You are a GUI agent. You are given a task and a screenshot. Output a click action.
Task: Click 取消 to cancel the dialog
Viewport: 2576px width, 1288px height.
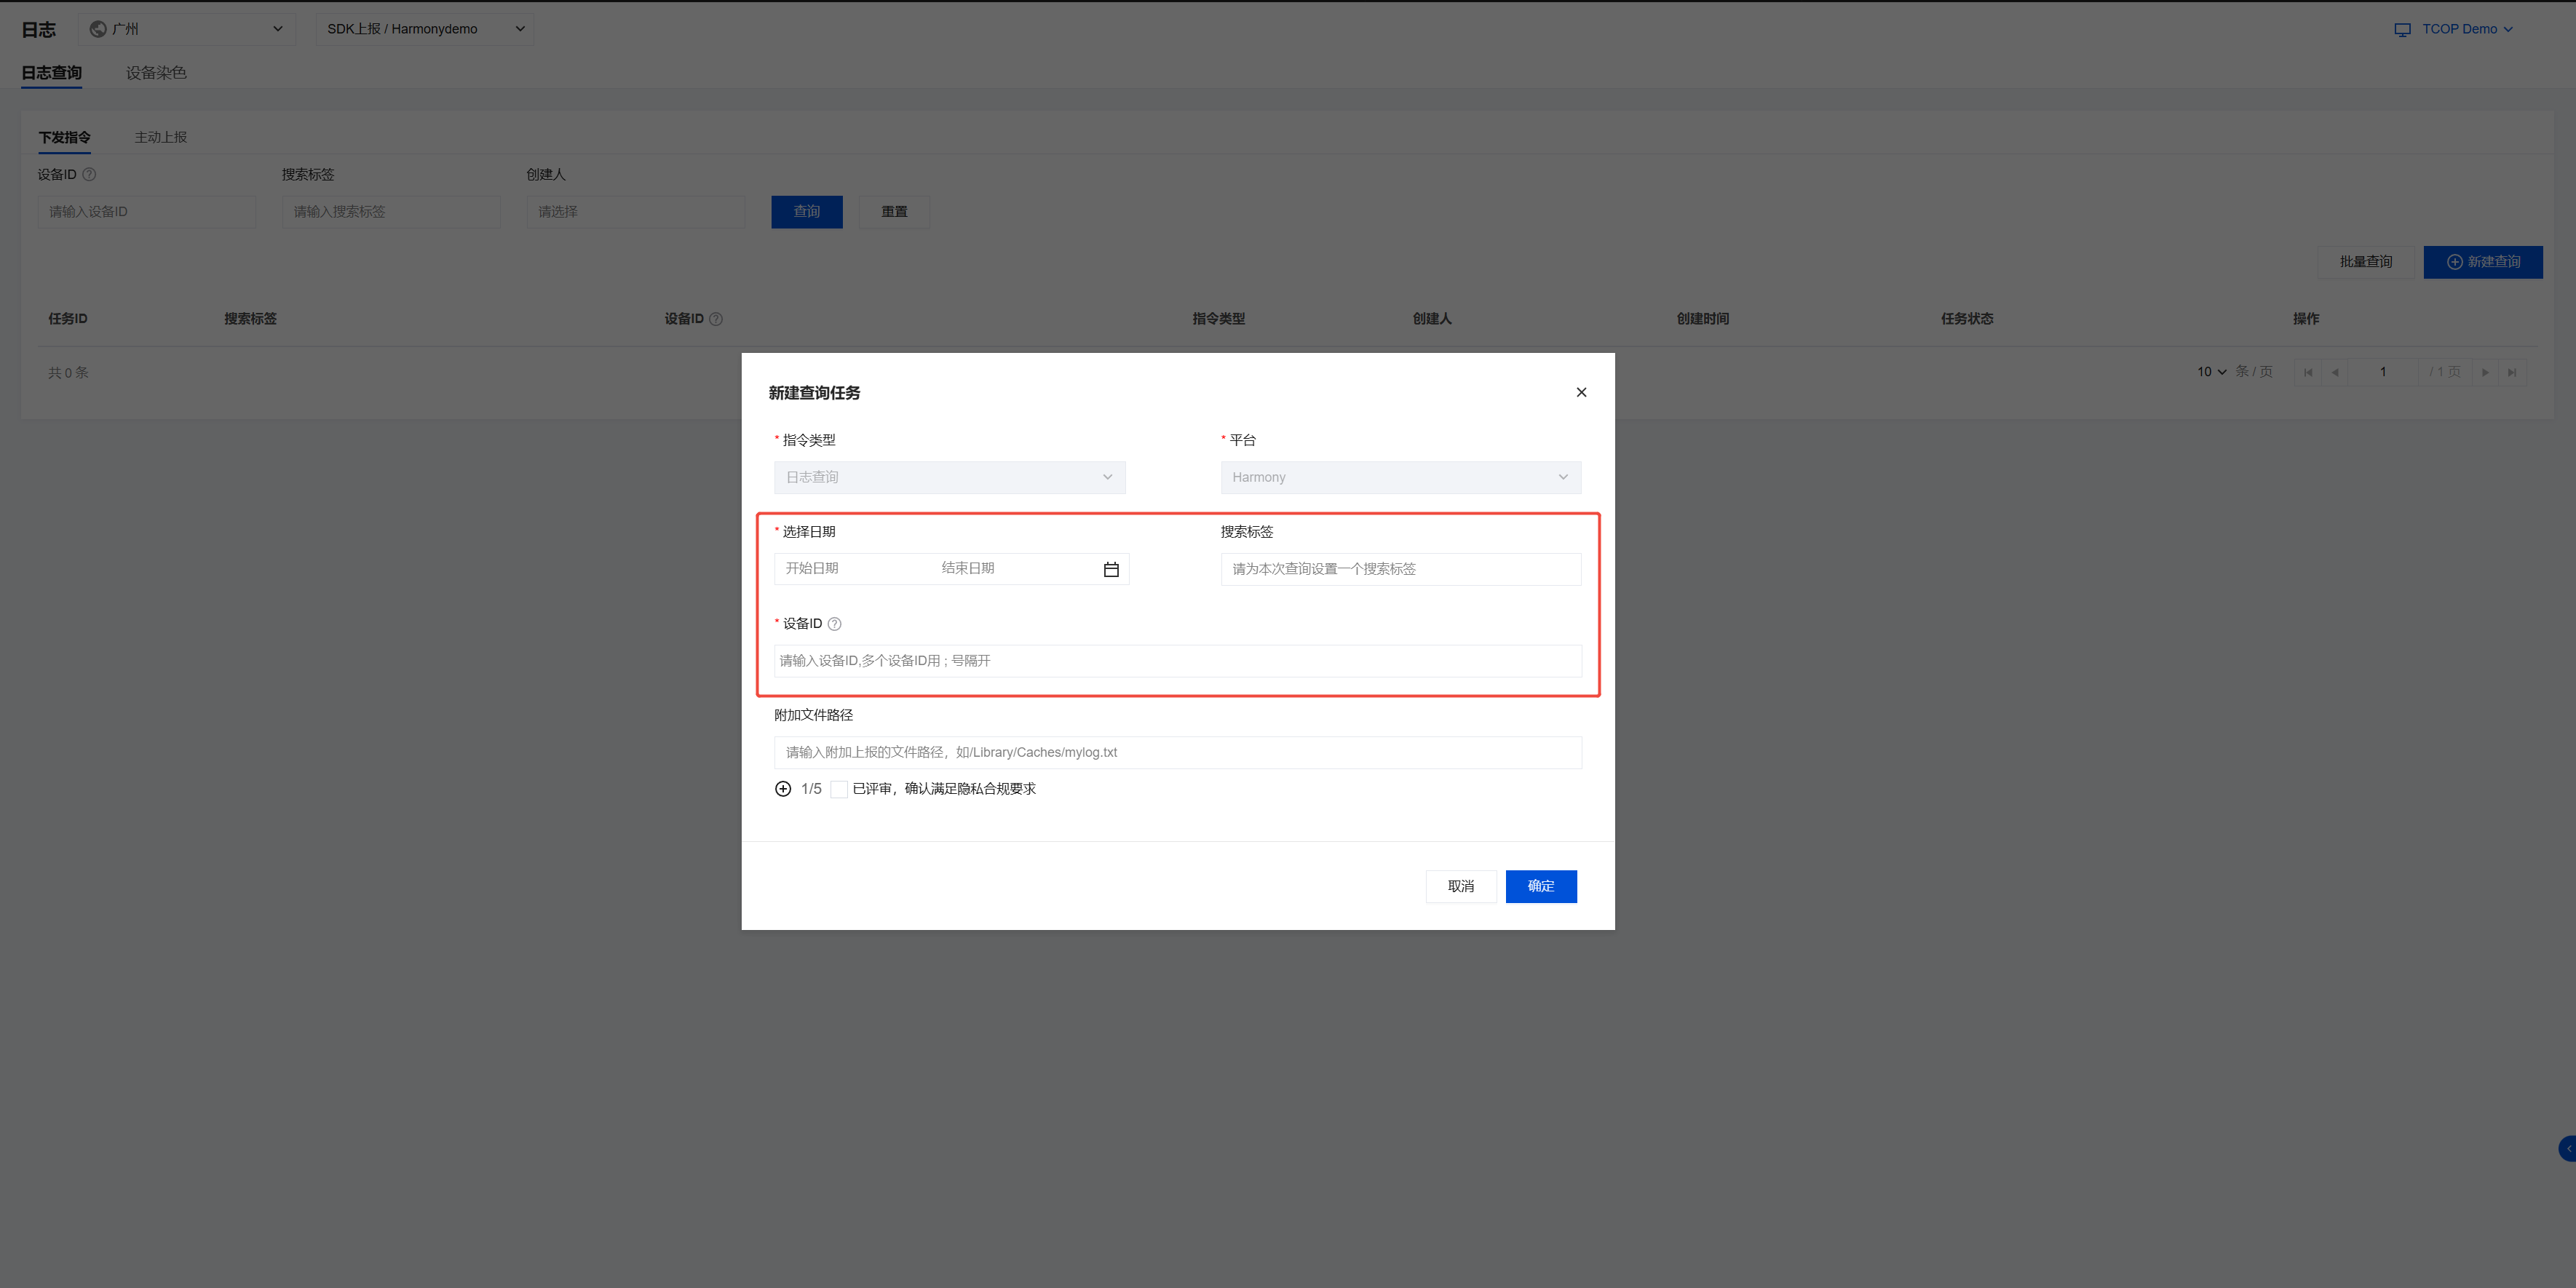1460,886
